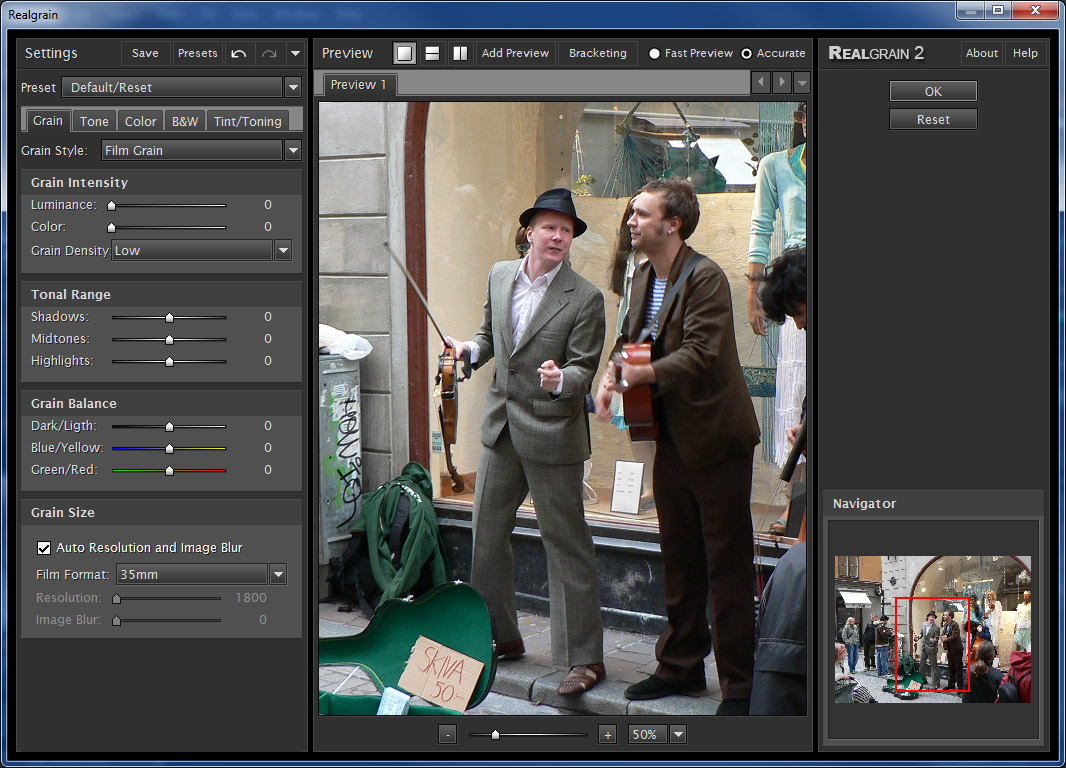
Task: Click the Grain Size section header
Action: 63,512
